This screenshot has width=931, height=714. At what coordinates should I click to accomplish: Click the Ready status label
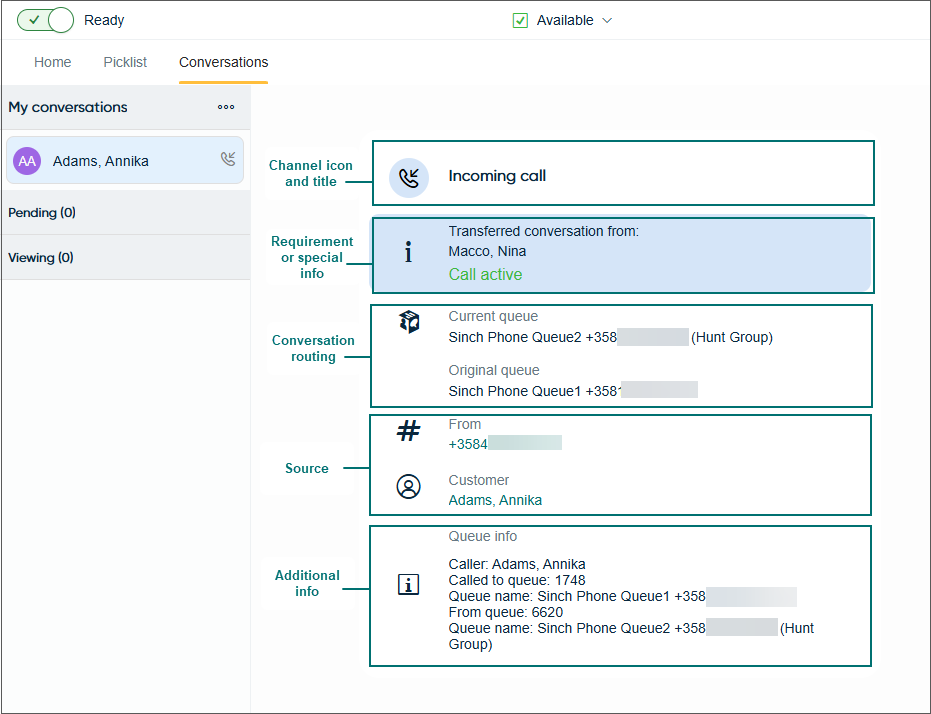[104, 20]
